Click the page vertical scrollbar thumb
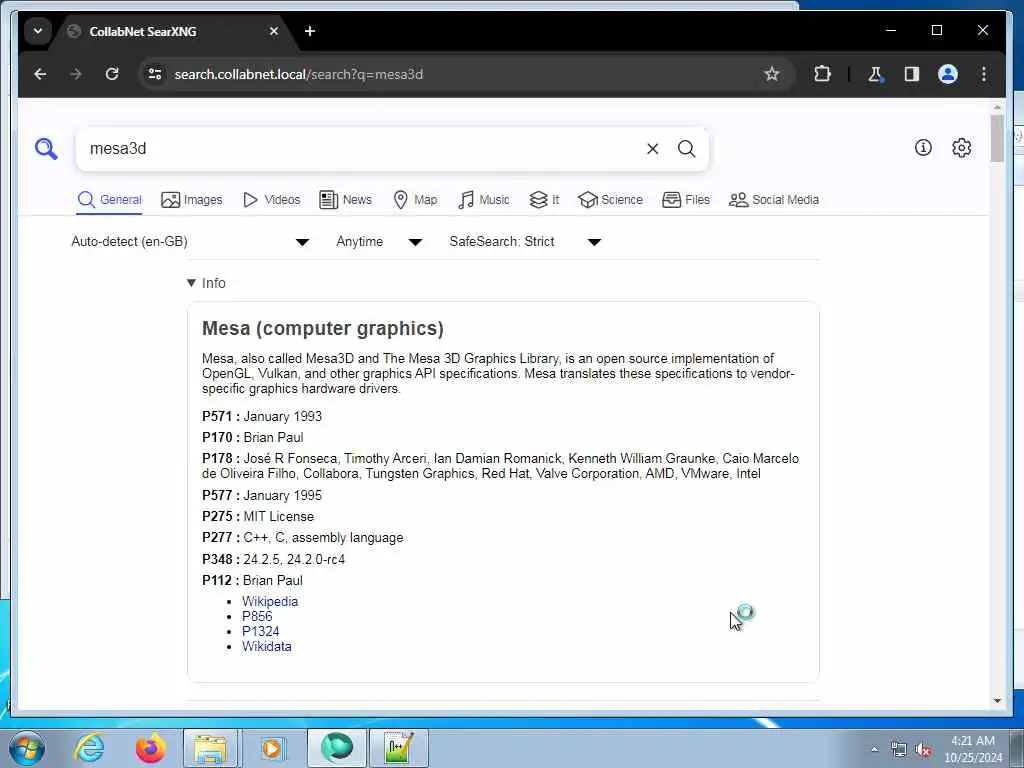1024x768 pixels. (x=997, y=138)
